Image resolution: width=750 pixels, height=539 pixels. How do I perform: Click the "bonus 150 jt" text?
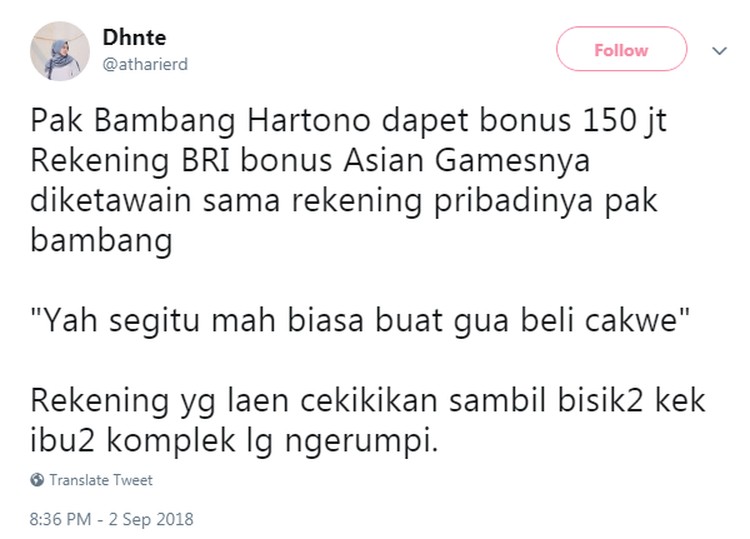(x=573, y=120)
